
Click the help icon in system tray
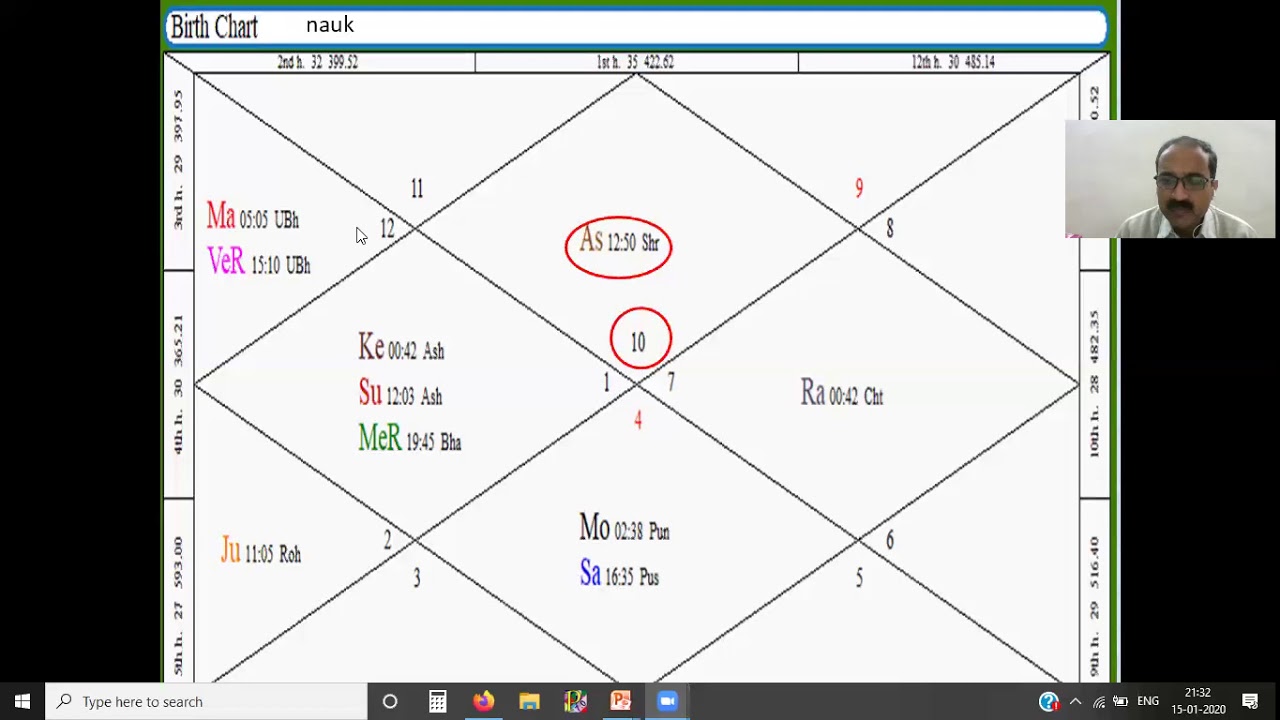(x=1048, y=701)
